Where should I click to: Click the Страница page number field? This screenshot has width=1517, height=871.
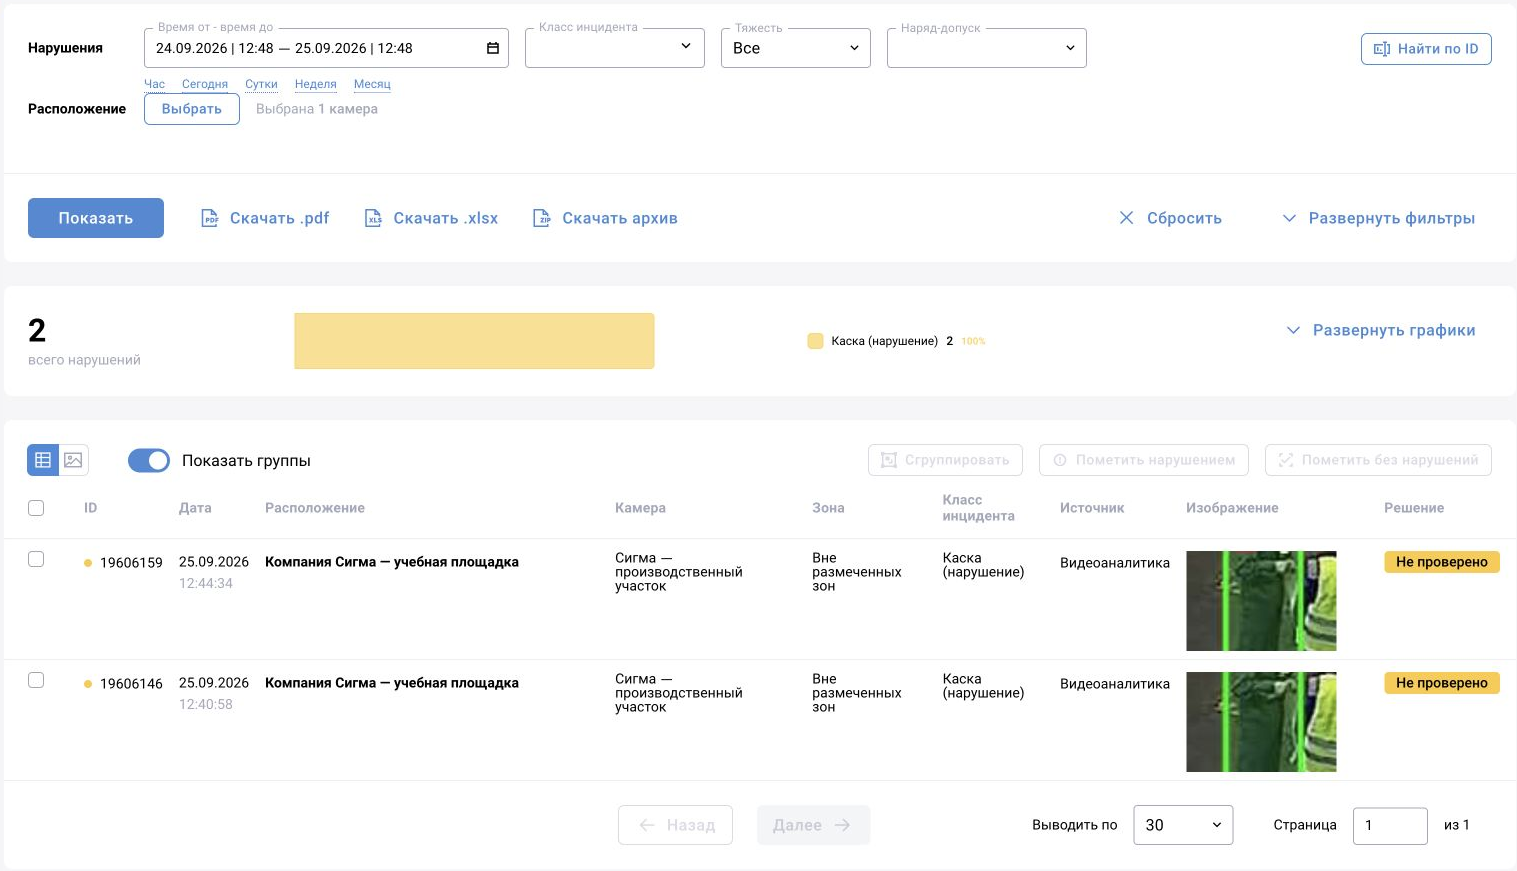1390,825
